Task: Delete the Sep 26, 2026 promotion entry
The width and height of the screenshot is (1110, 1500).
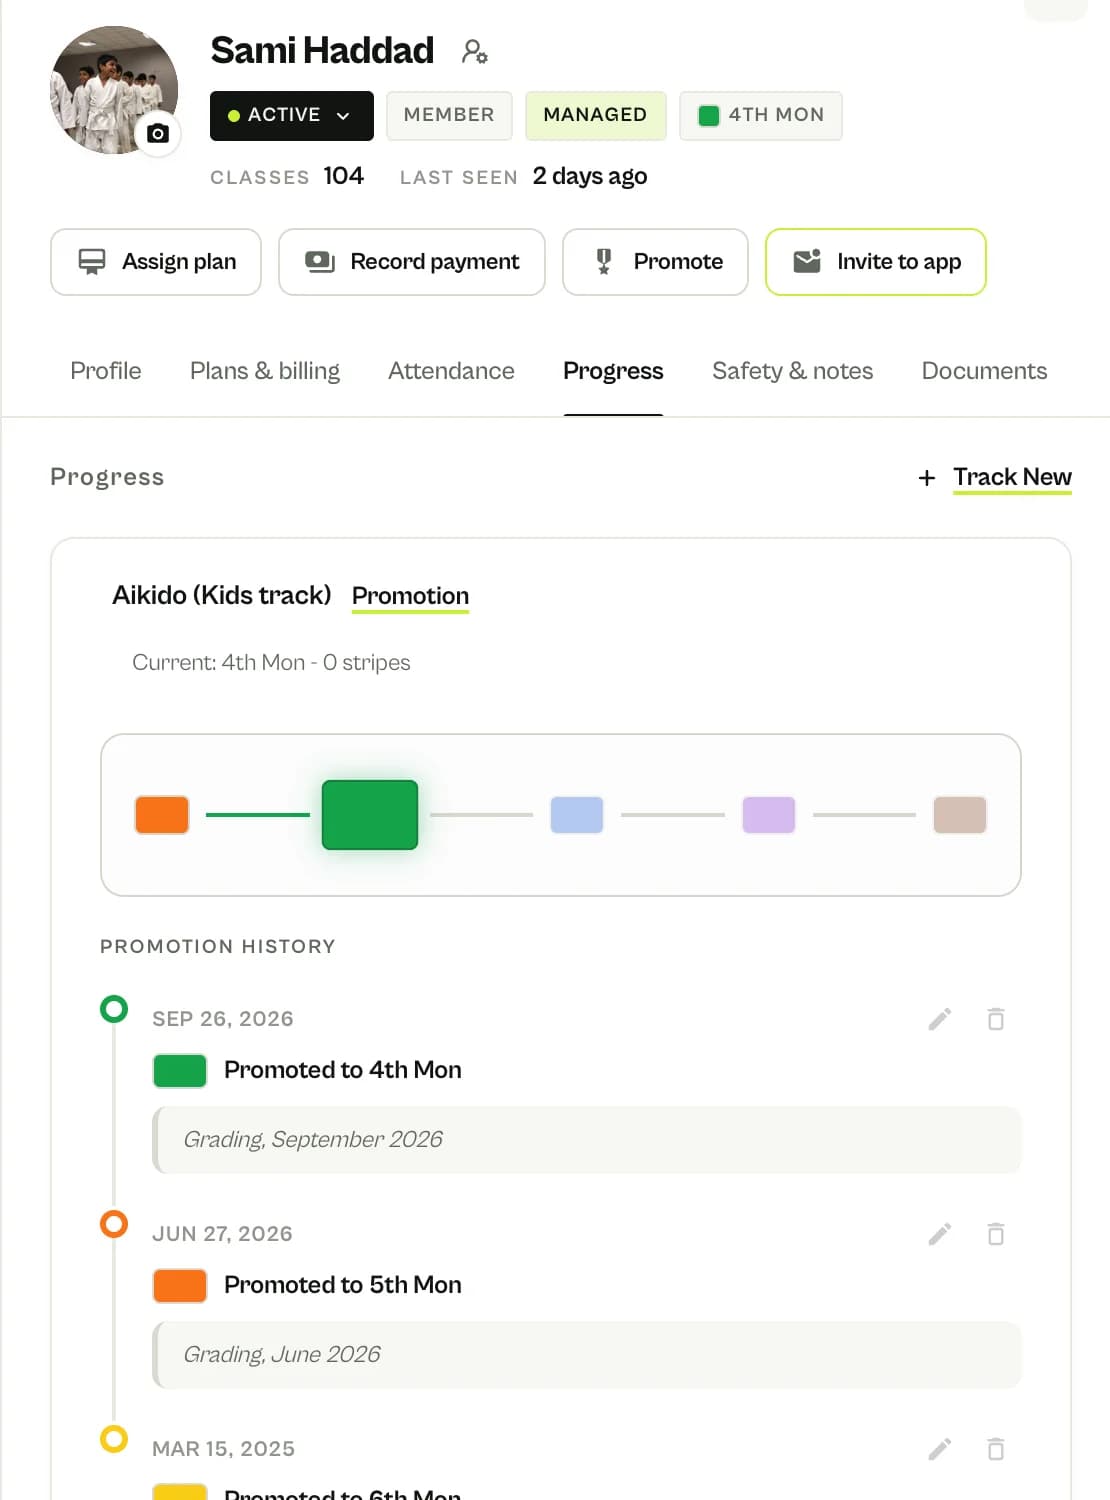Action: [996, 1019]
